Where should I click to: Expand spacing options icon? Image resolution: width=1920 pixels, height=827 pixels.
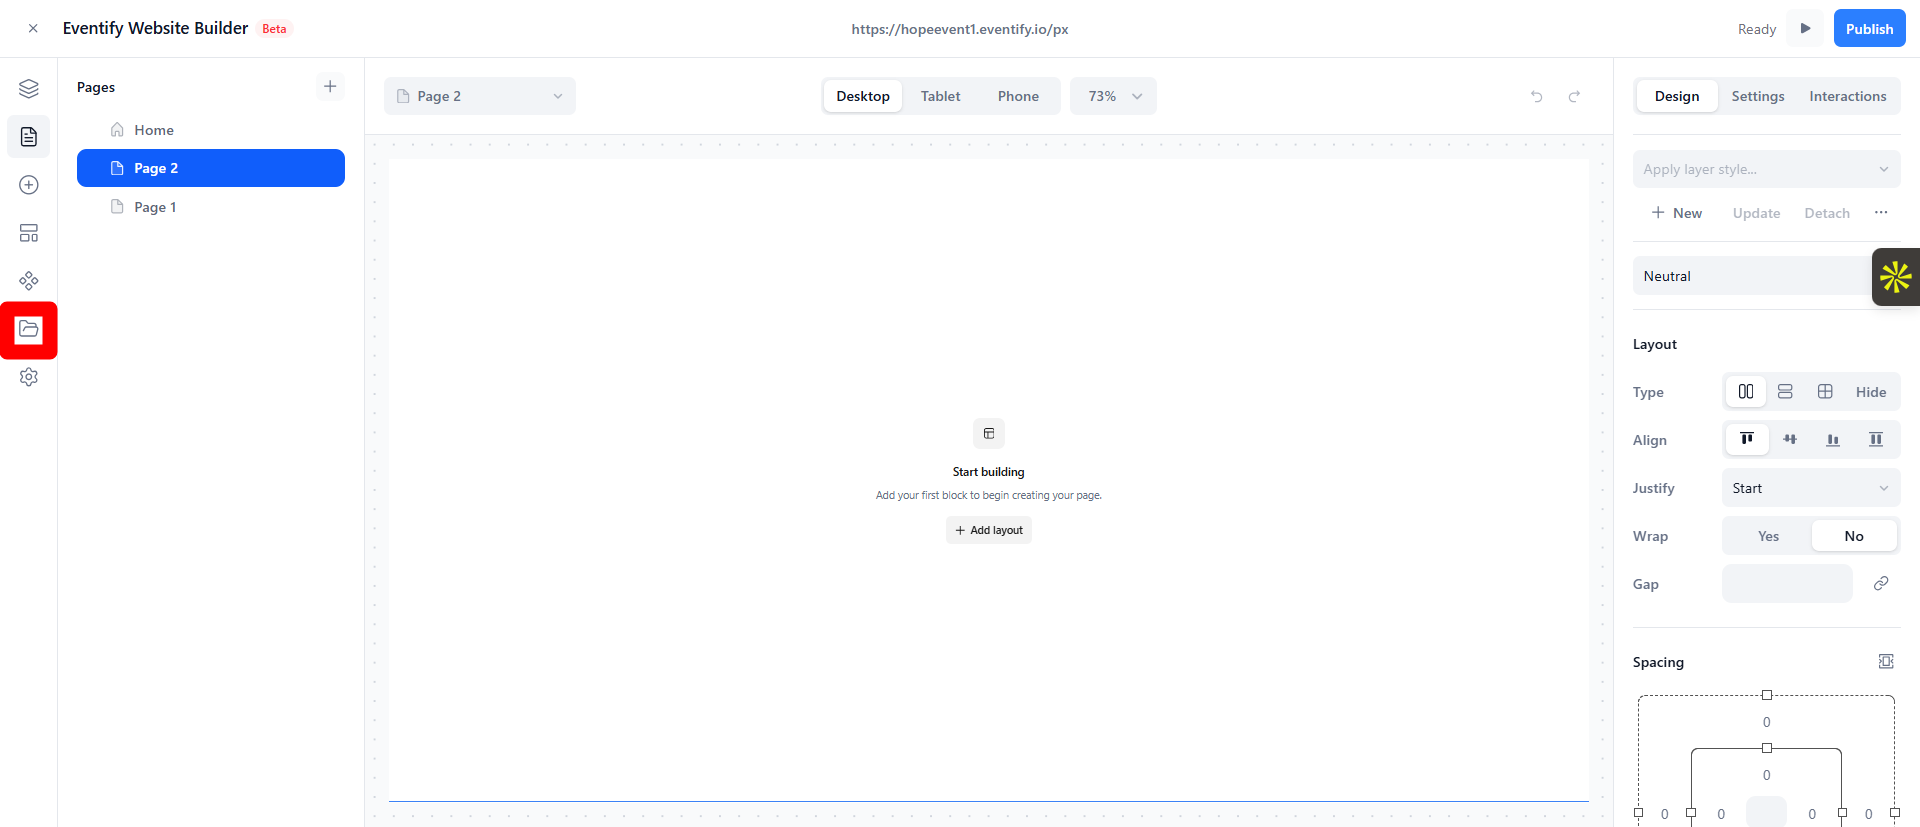1886,661
